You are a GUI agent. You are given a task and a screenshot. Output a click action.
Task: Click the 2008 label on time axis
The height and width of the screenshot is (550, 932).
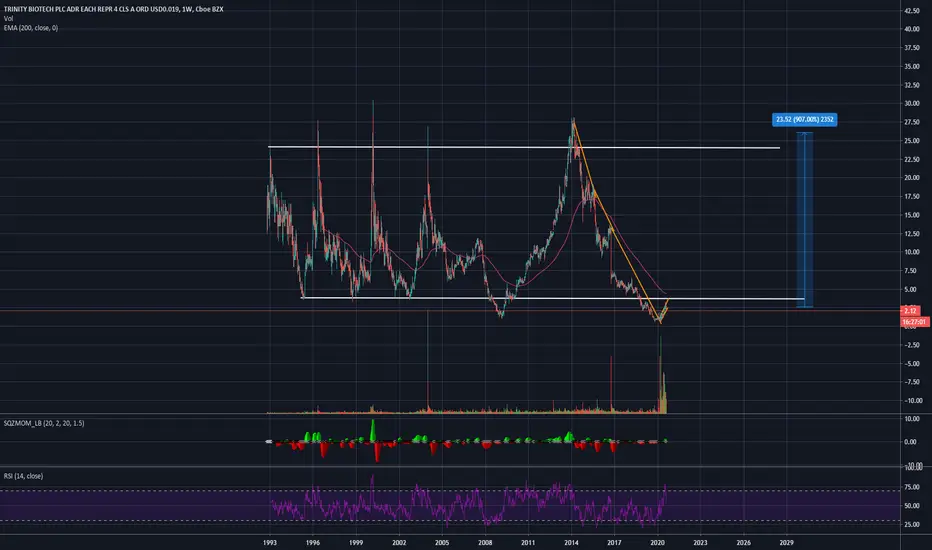485,542
